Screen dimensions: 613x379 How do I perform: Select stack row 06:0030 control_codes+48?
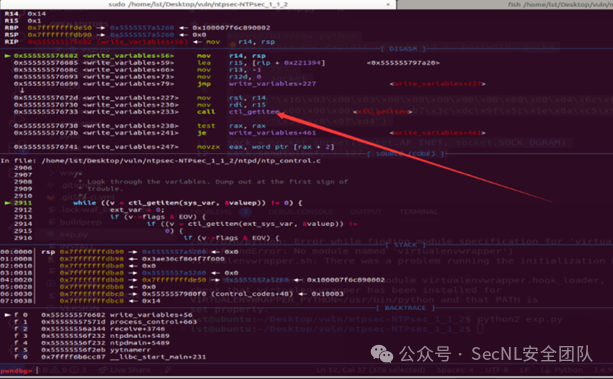172,294
